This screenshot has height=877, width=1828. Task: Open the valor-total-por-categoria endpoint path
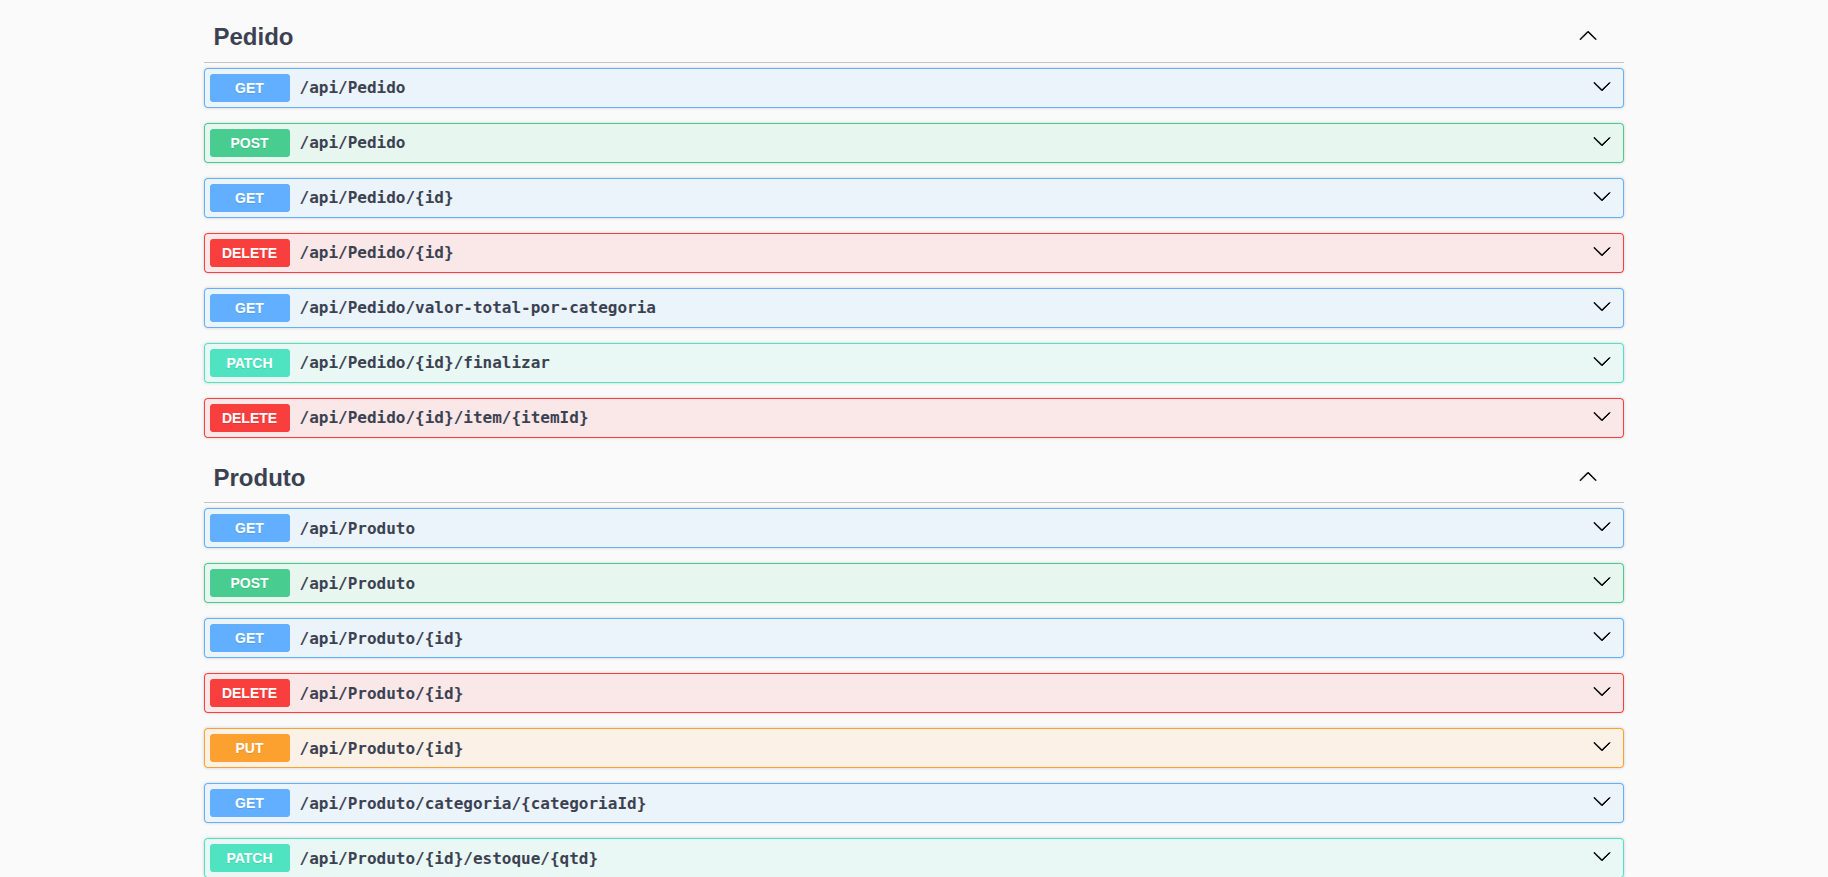pyautogui.click(x=477, y=308)
